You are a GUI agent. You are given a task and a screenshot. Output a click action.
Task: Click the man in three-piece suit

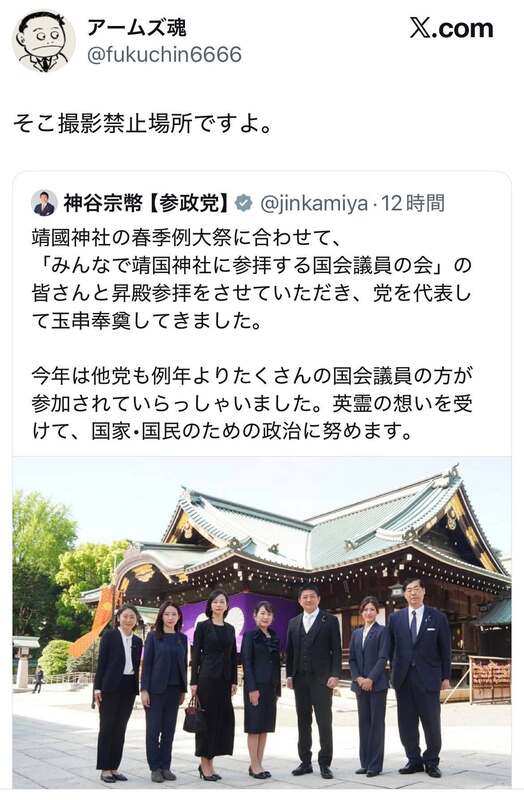tap(313, 681)
